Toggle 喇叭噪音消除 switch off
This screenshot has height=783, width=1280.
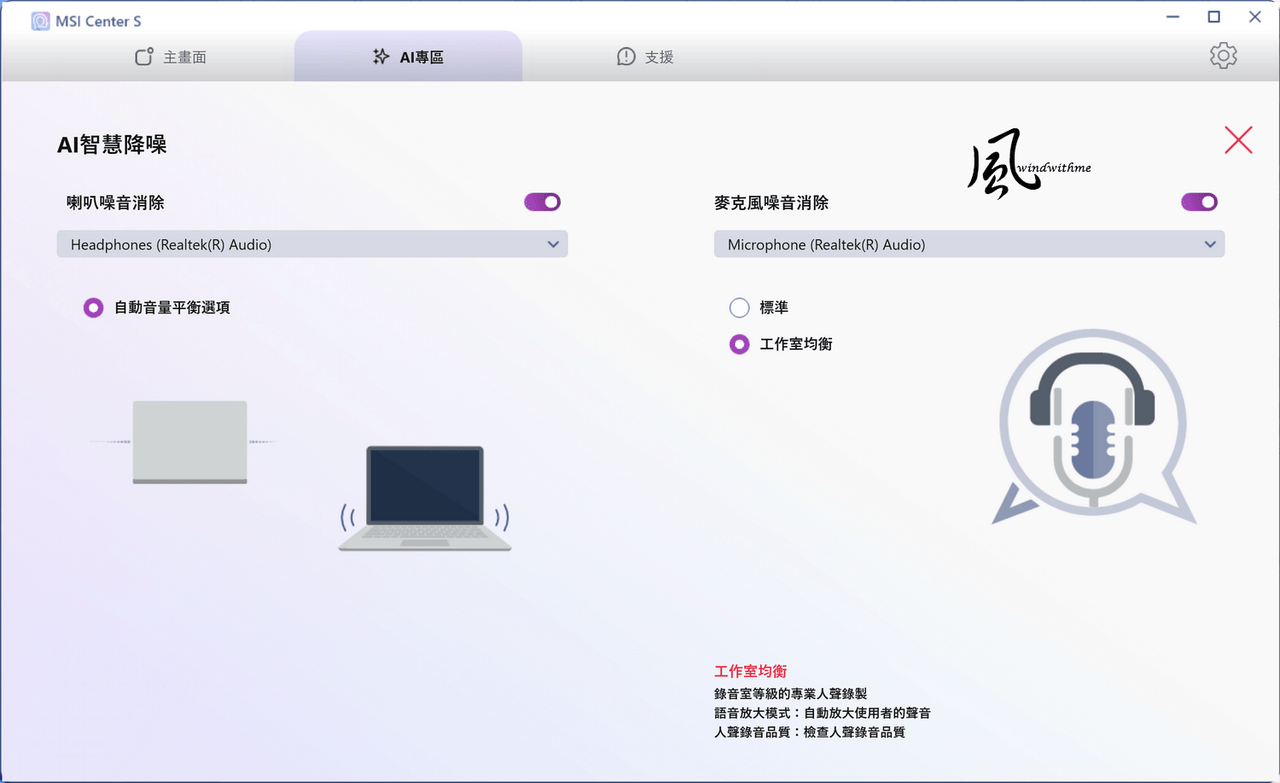542,202
